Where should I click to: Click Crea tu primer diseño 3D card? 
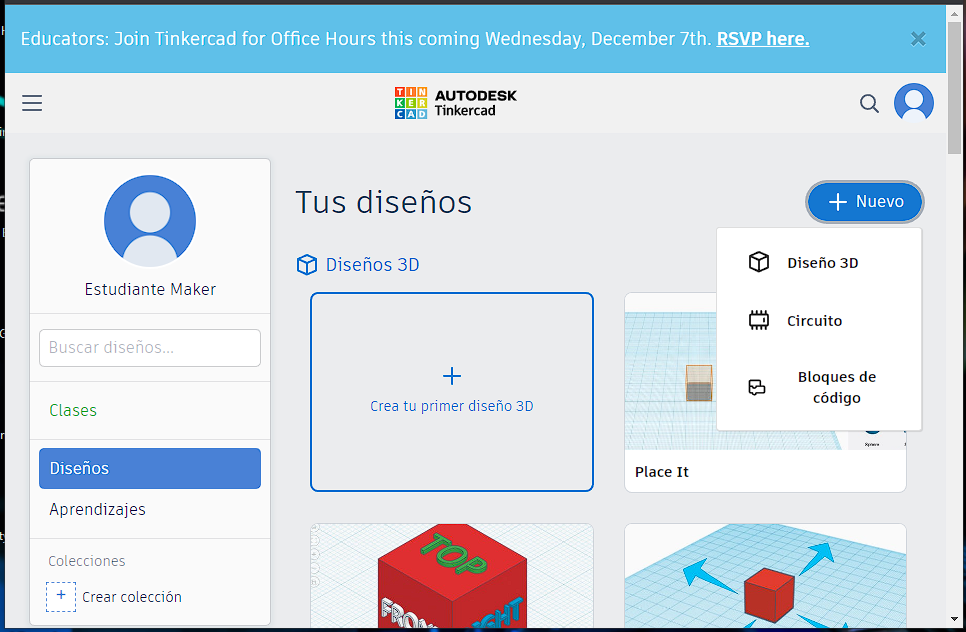tap(451, 391)
